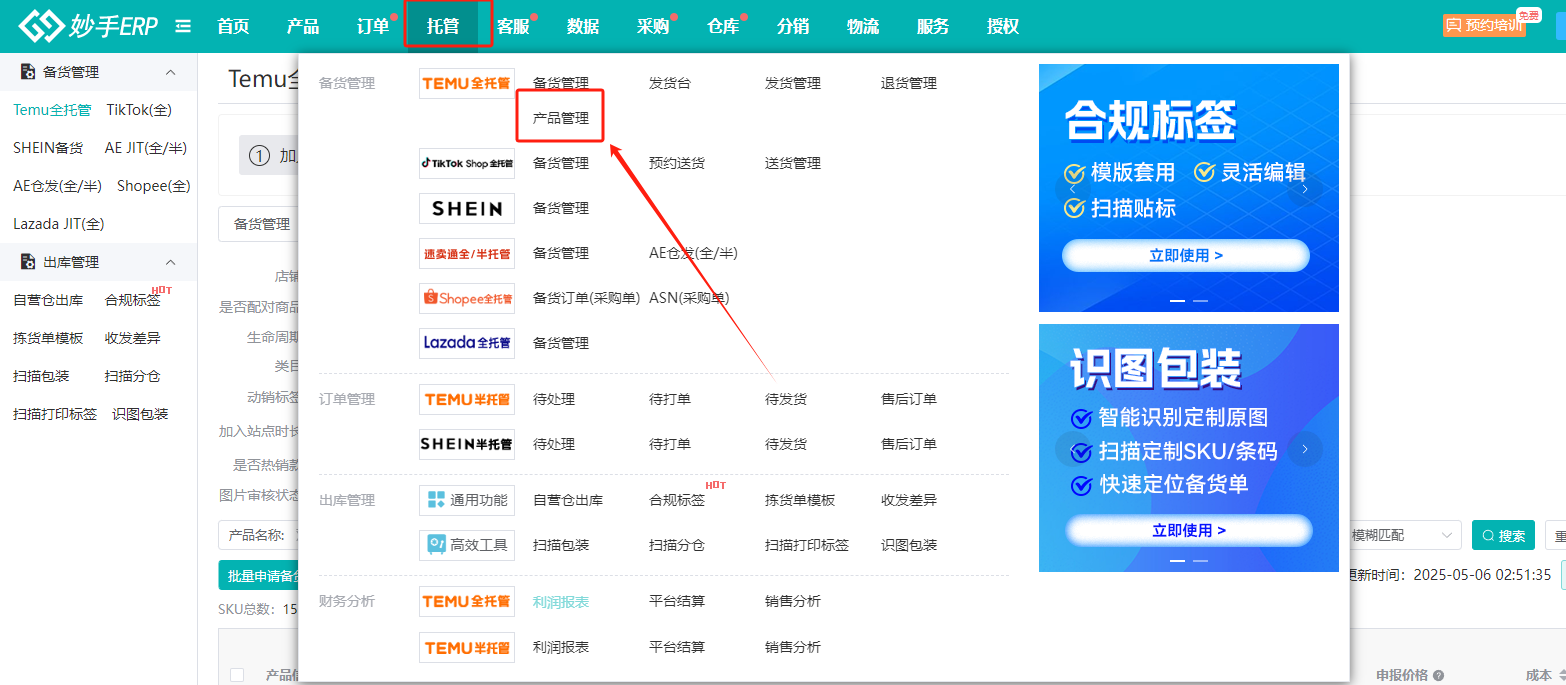The image size is (1566, 685).
Task: Click the Shopee全托管 logo
Action: pos(467,298)
